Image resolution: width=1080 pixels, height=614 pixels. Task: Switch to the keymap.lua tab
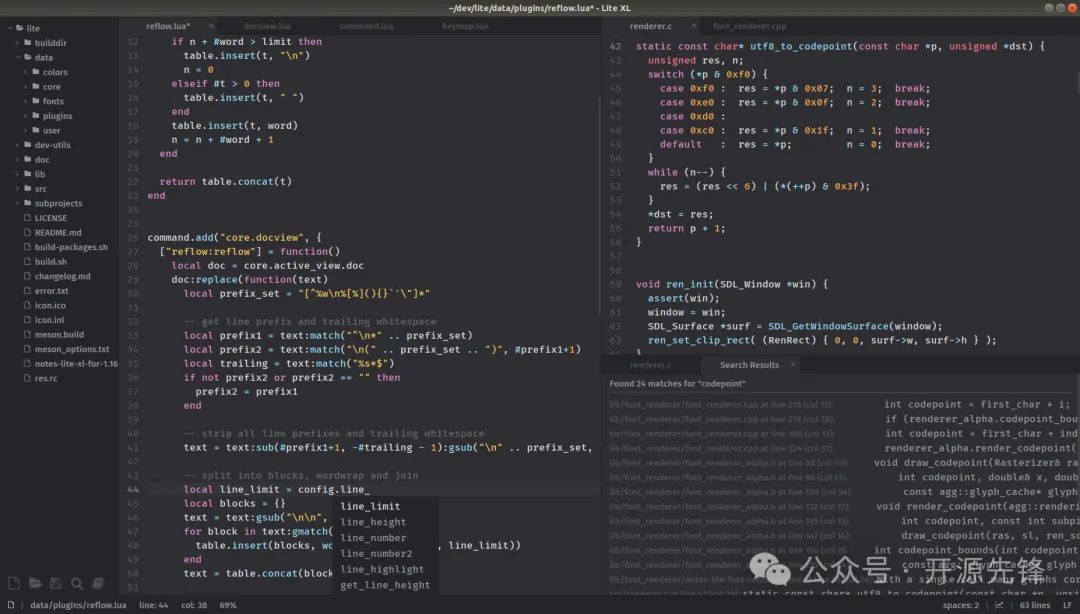465,26
